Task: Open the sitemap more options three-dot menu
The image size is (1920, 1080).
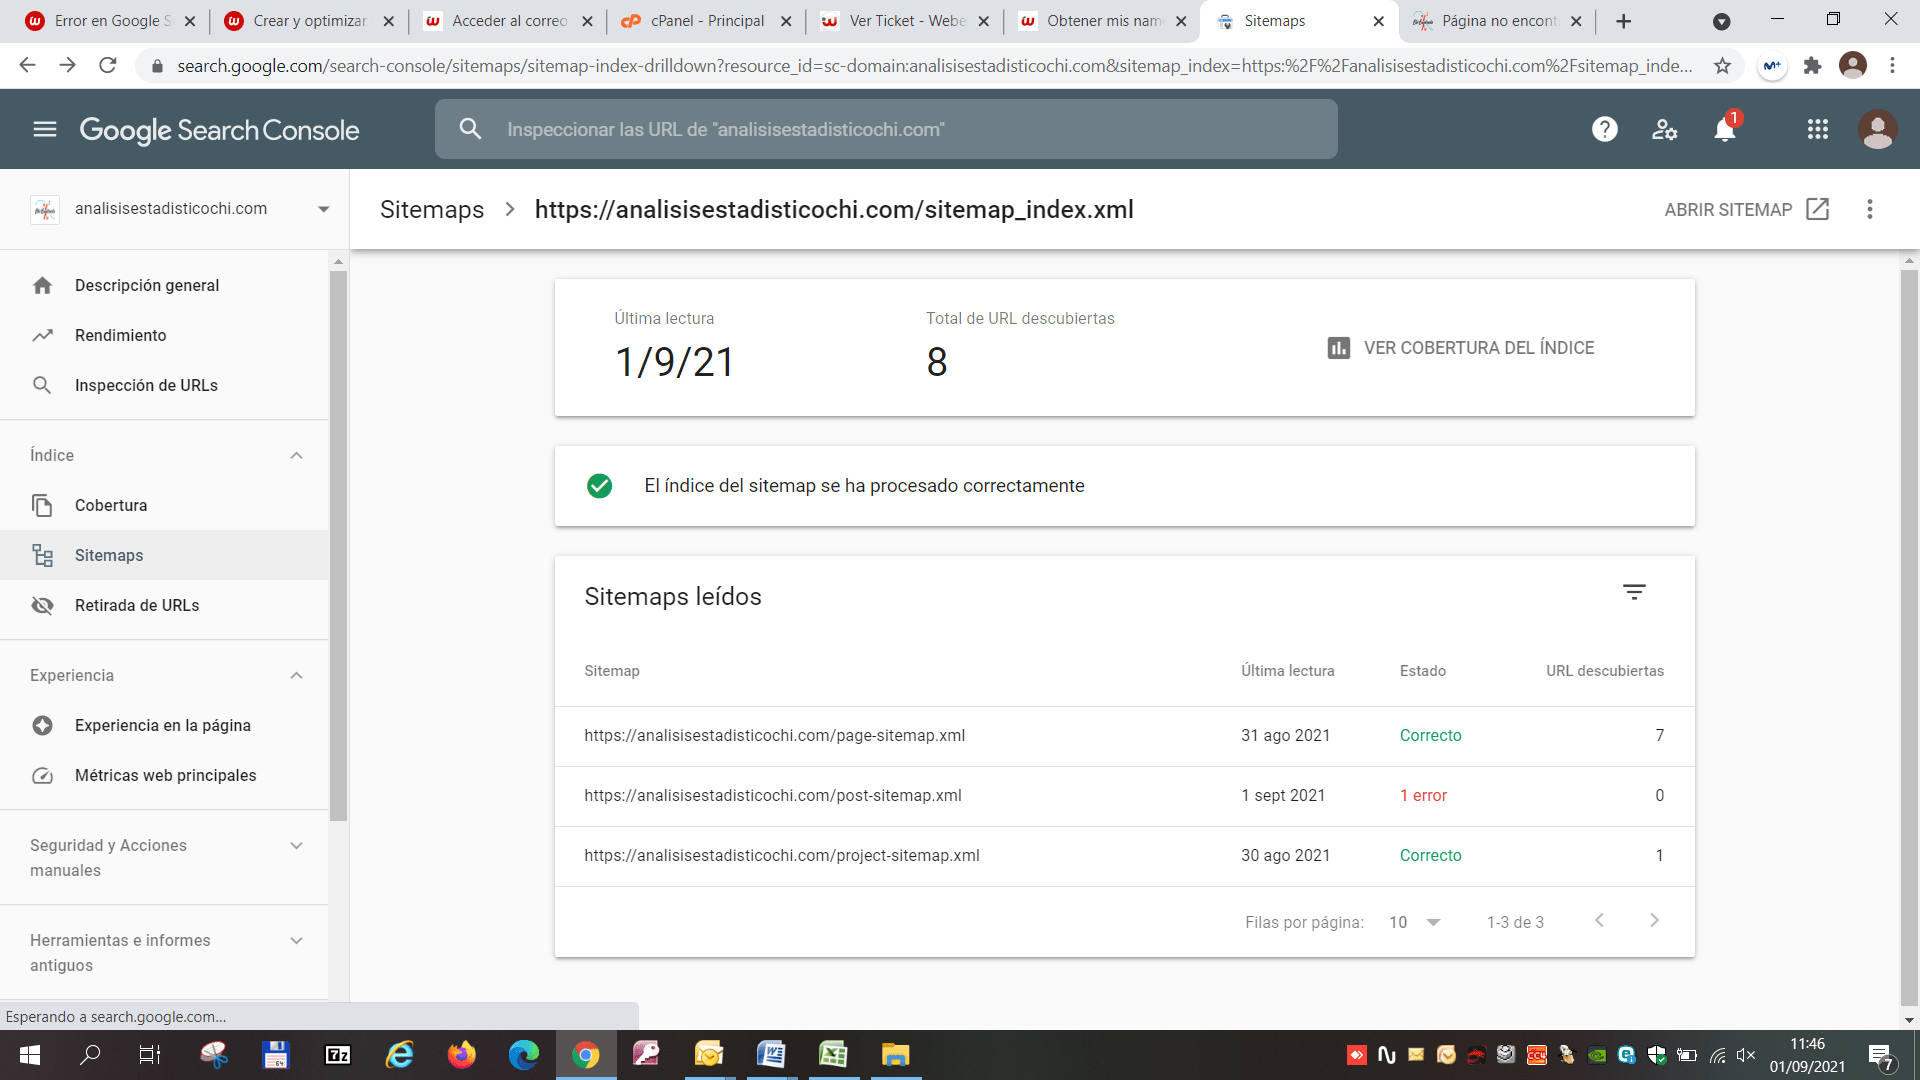Action: [x=1870, y=209]
